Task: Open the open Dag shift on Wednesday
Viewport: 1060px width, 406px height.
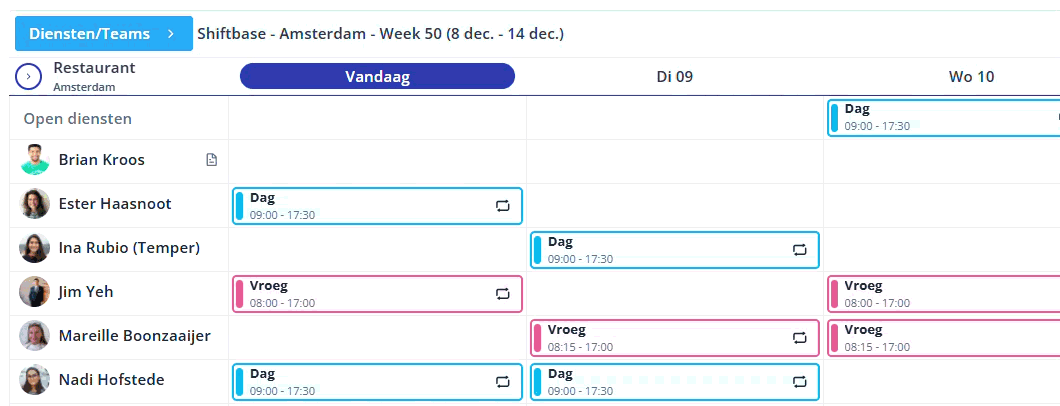Action: 940,118
